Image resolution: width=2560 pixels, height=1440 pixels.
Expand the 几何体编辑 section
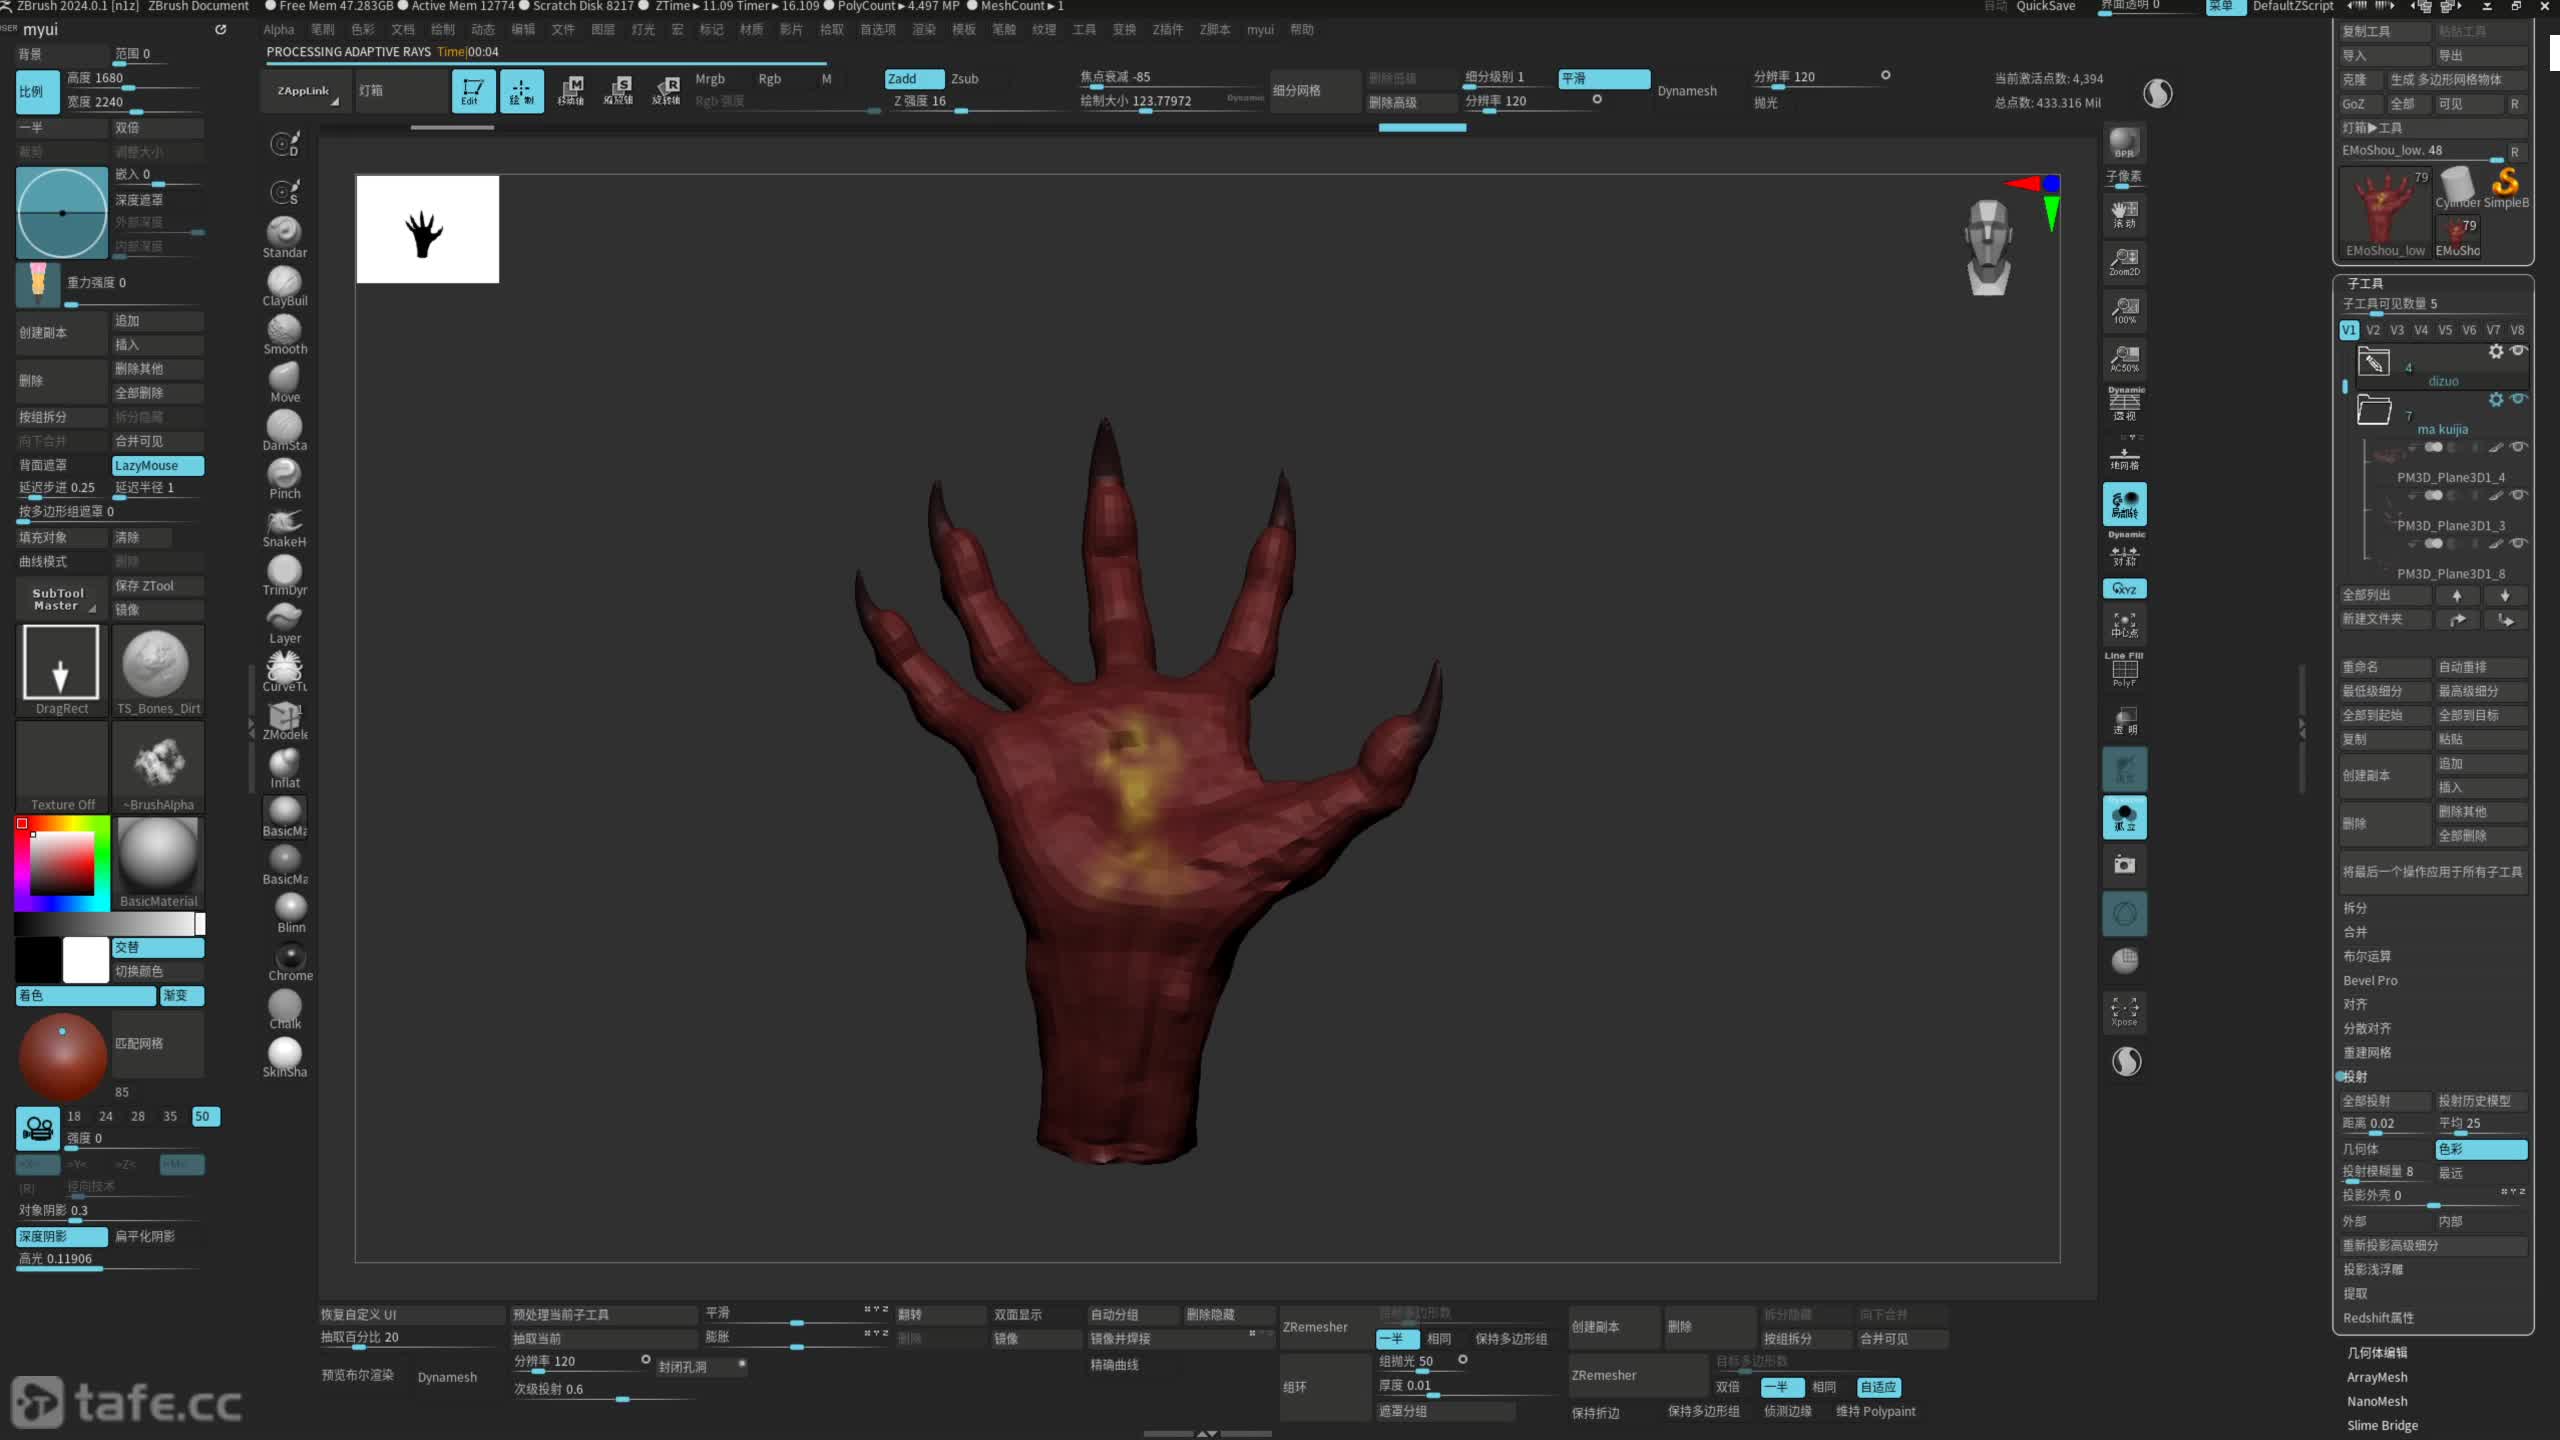2377,1352
